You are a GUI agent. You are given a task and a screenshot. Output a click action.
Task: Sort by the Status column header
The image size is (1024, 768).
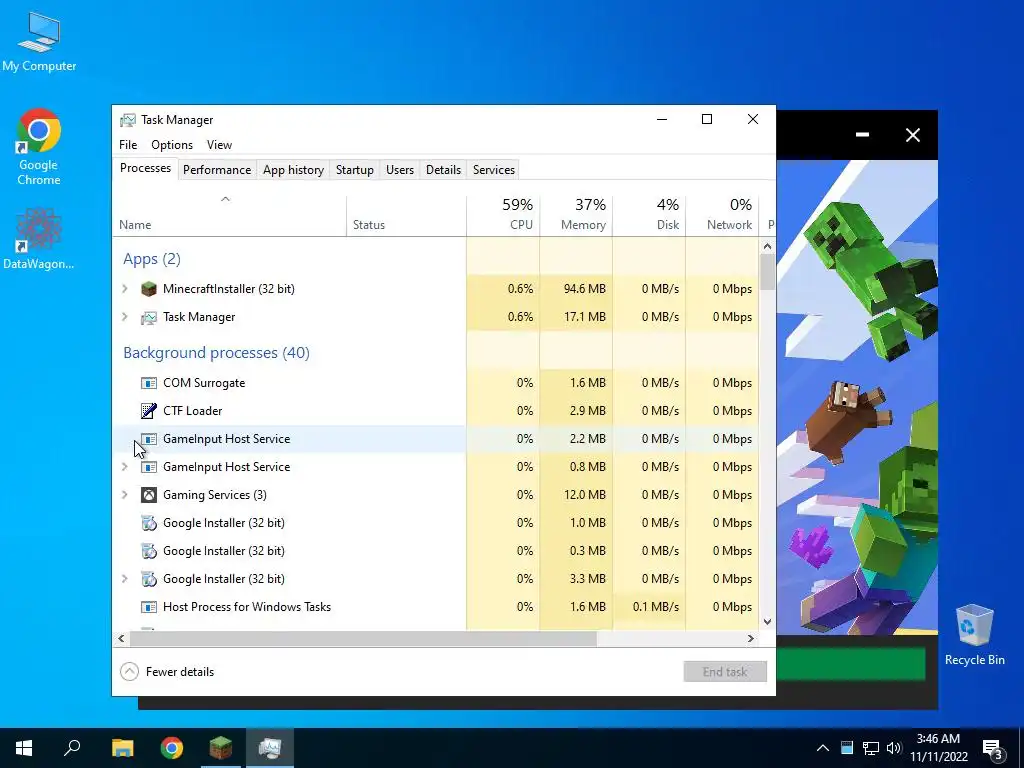click(406, 216)
